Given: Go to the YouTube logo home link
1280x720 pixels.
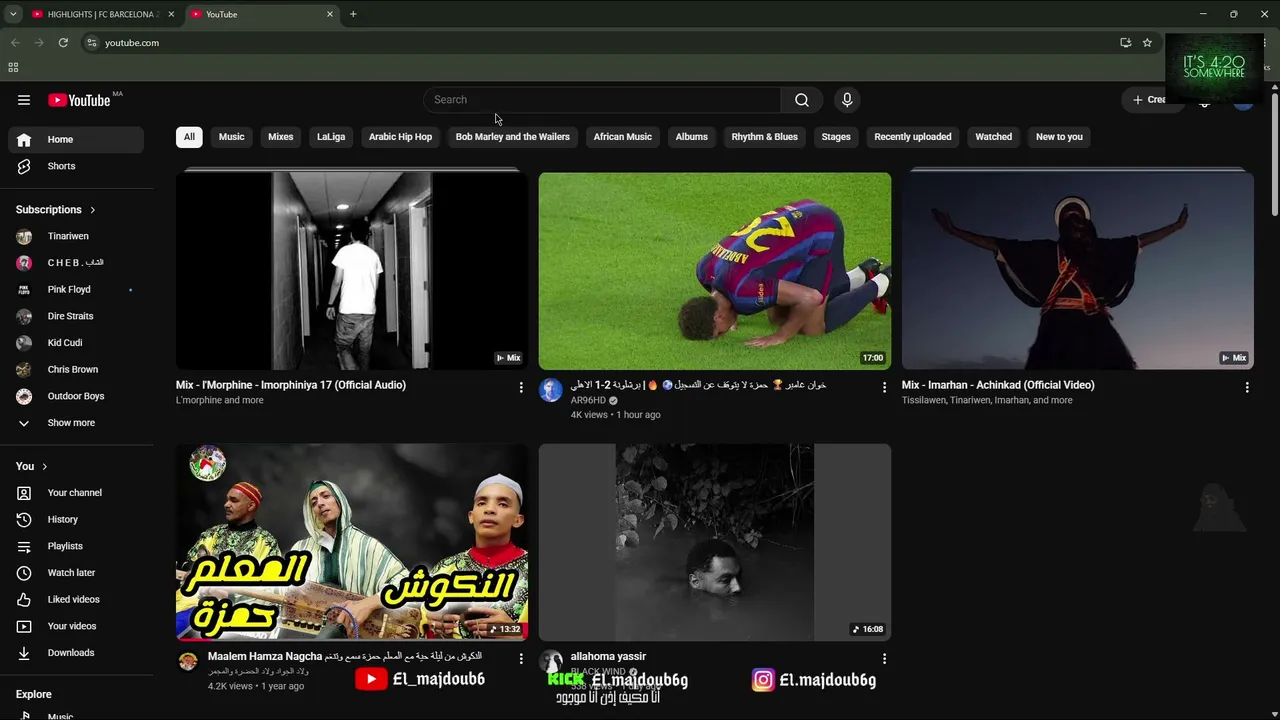Looking at the screenshot, I should (x=79, y=100).
